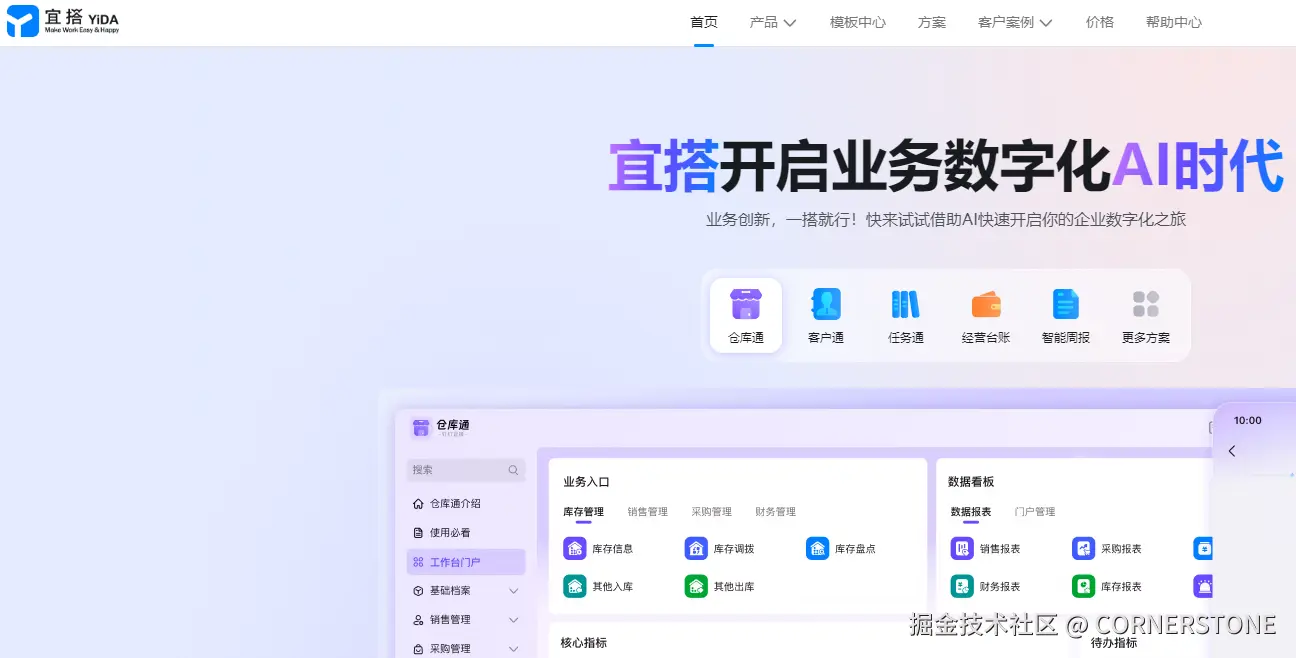Image resolution: width=1296 pixels, height=658 pixels.
Task: Click the search magnifier icon in sidebar
Action: 513,470
